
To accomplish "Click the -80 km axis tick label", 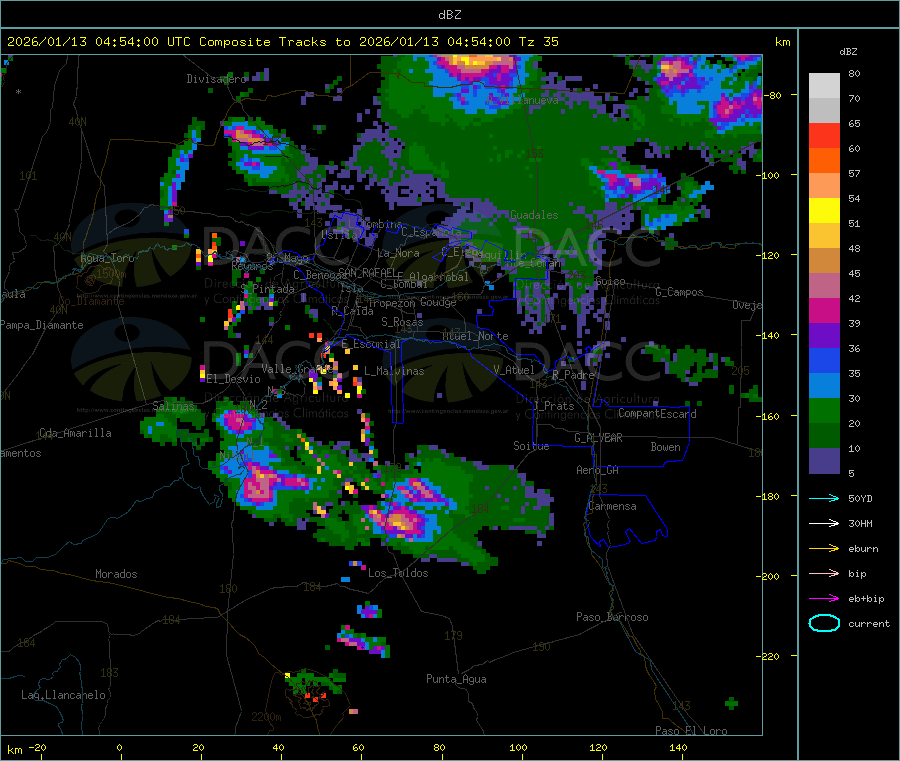I will [773, 95].
